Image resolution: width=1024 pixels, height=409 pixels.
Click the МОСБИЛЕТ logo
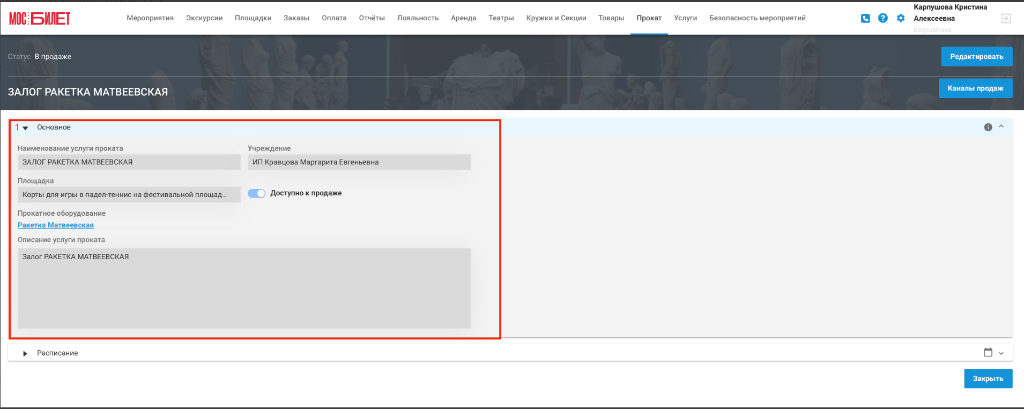click(x=39, y=18)
